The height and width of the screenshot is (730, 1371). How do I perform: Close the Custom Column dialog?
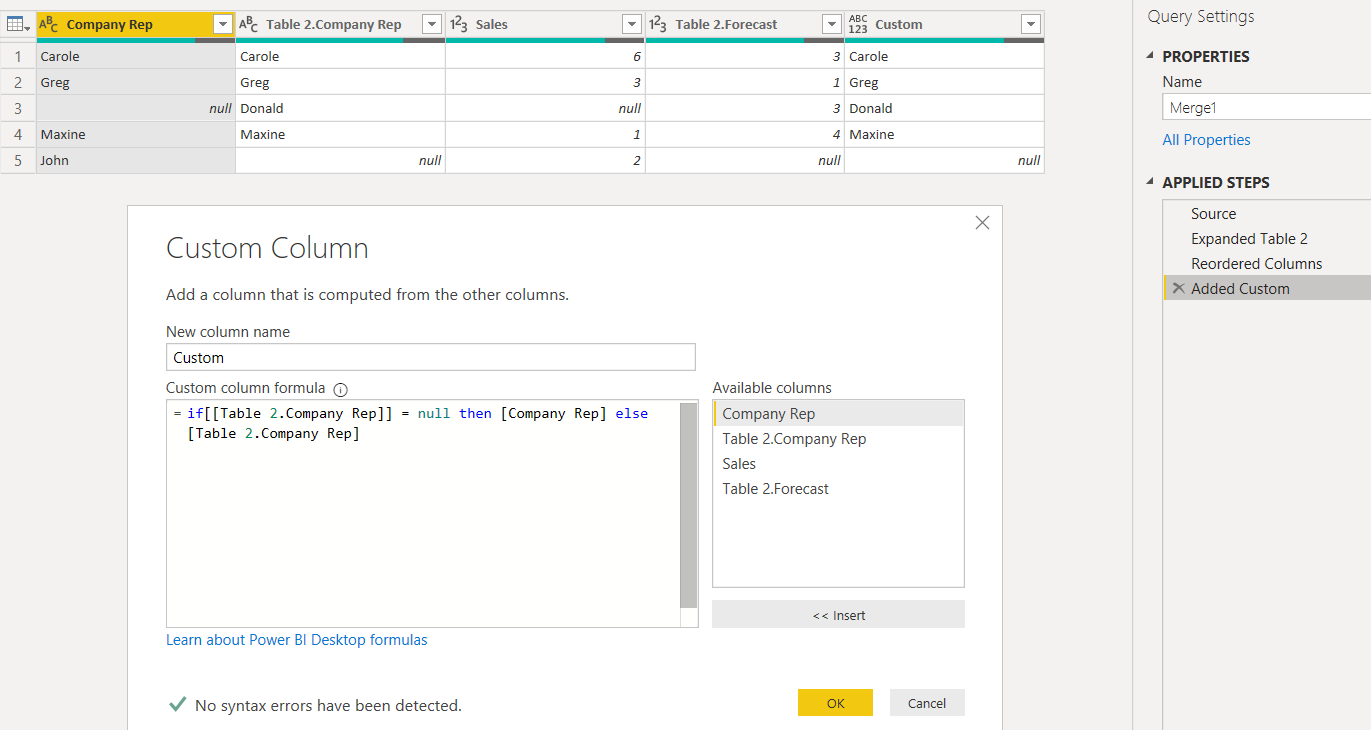click(x=982, y=223)
